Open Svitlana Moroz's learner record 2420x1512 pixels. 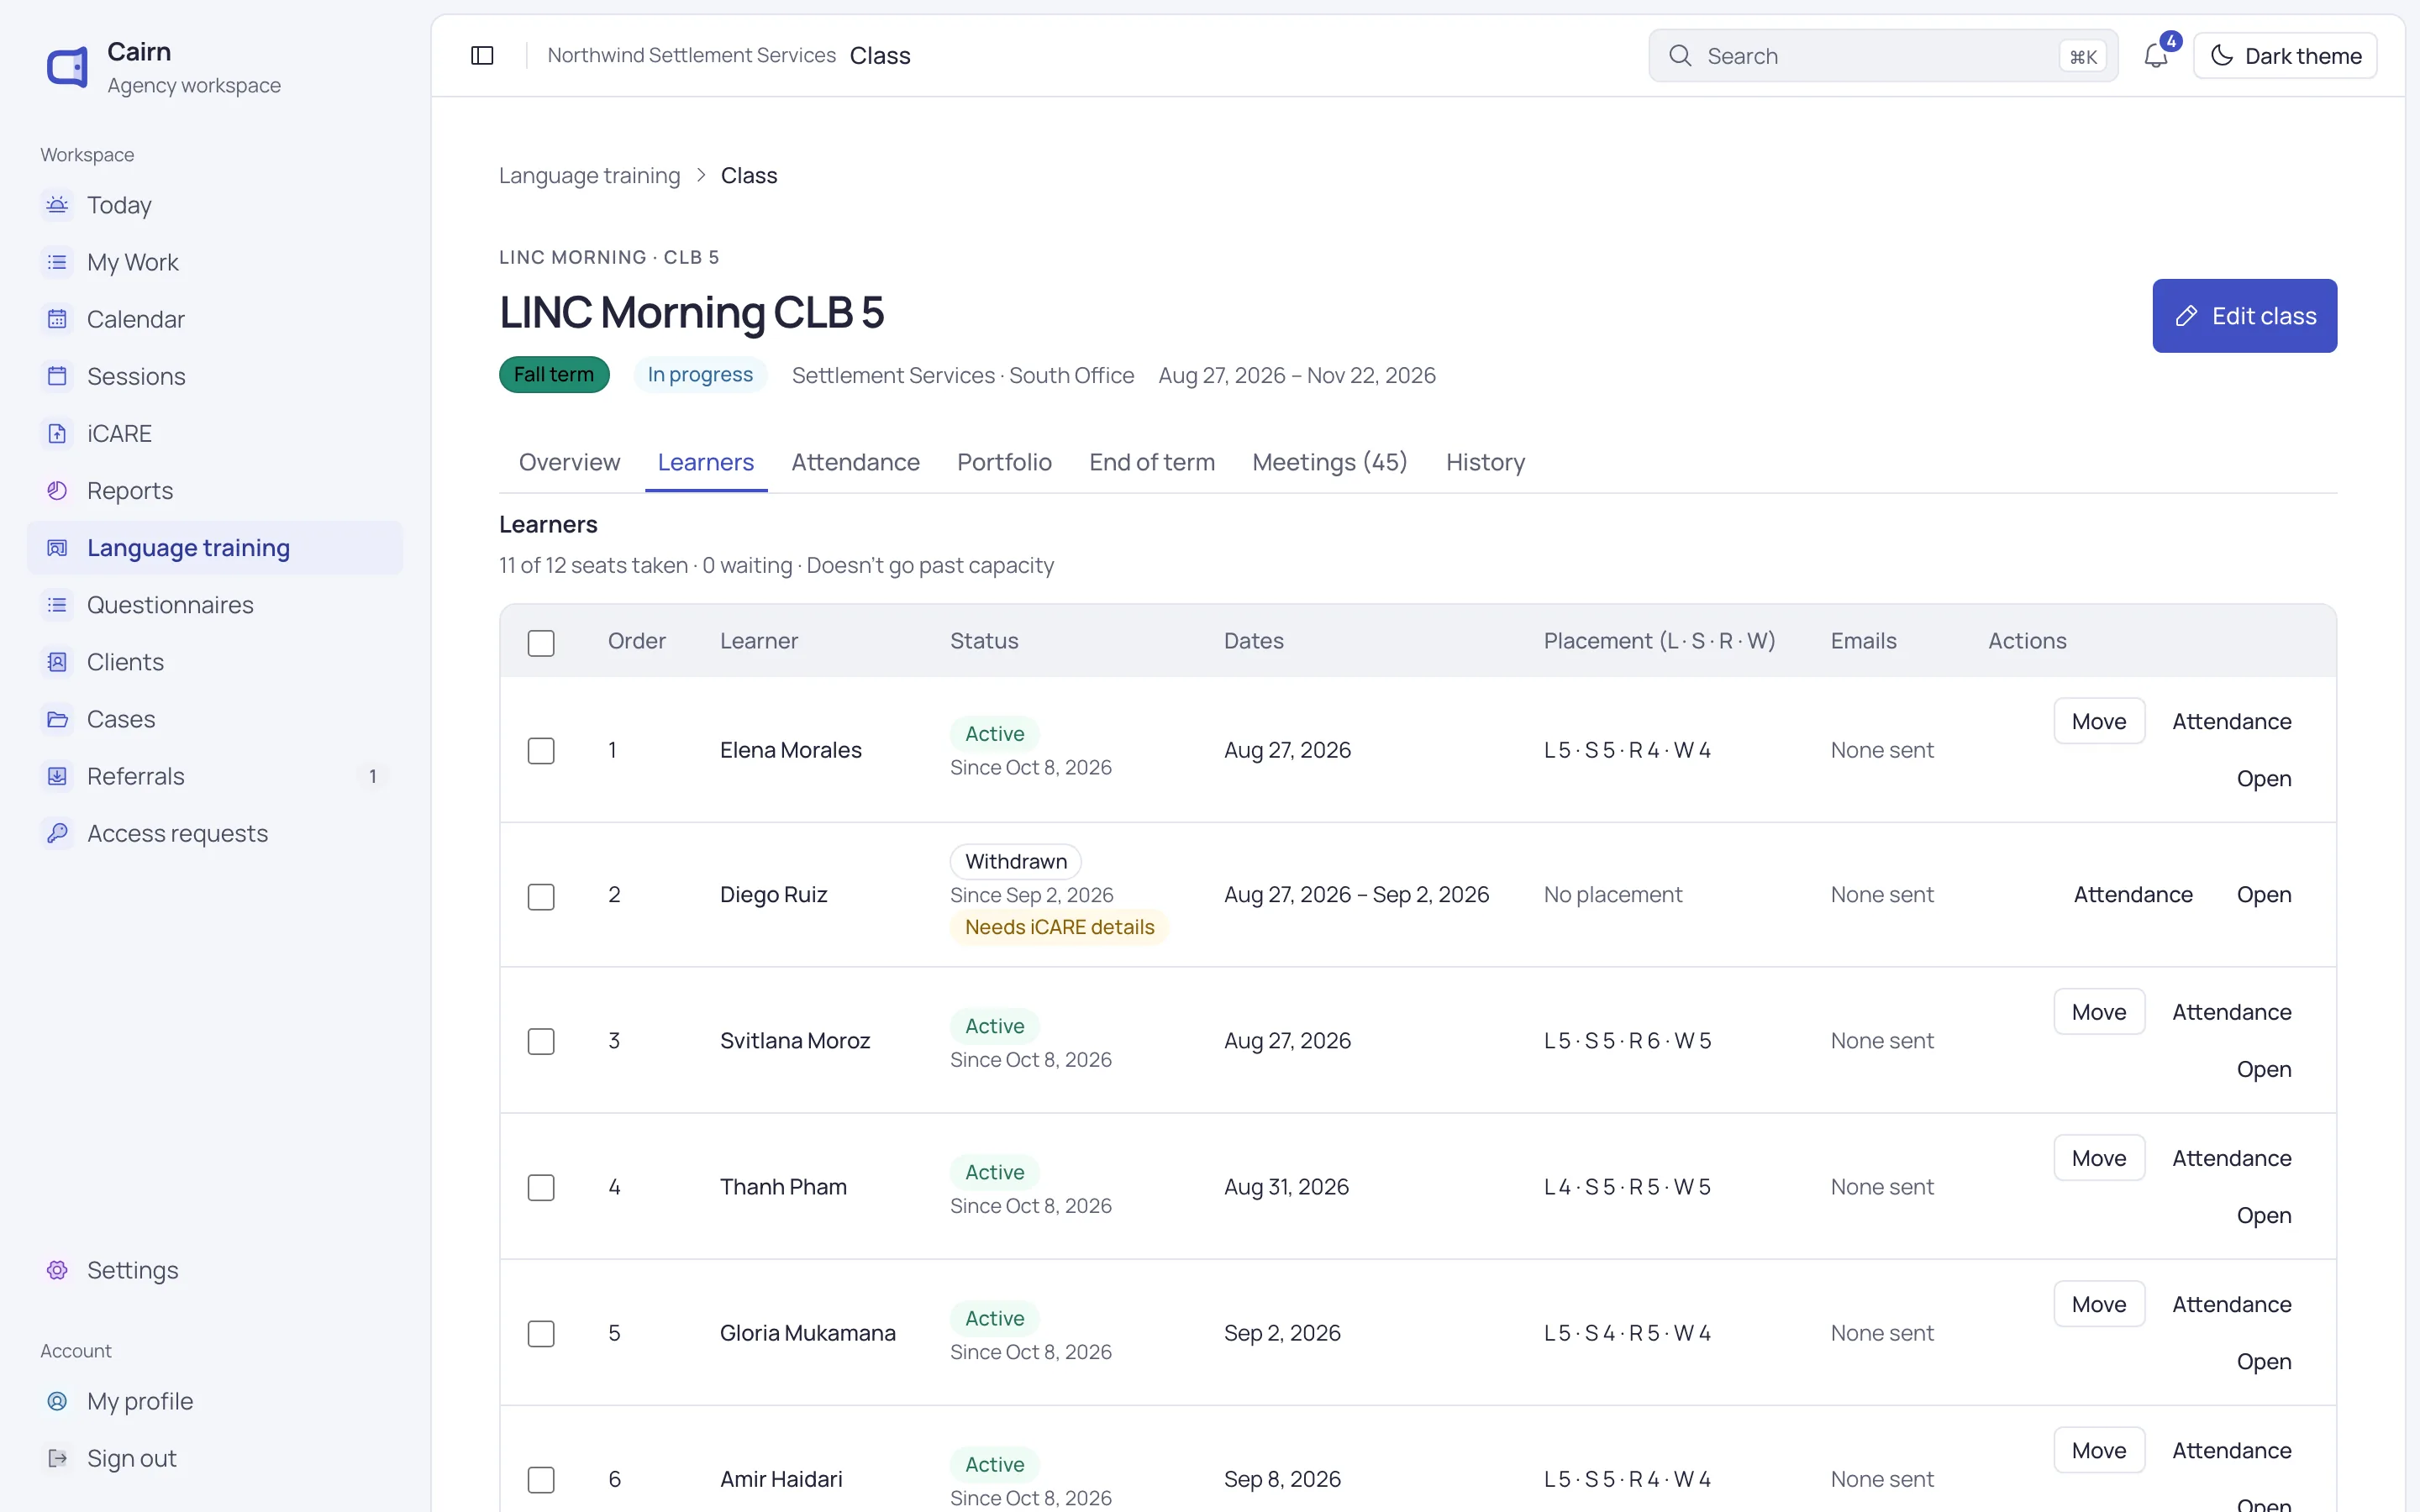click(2264, 1069)
